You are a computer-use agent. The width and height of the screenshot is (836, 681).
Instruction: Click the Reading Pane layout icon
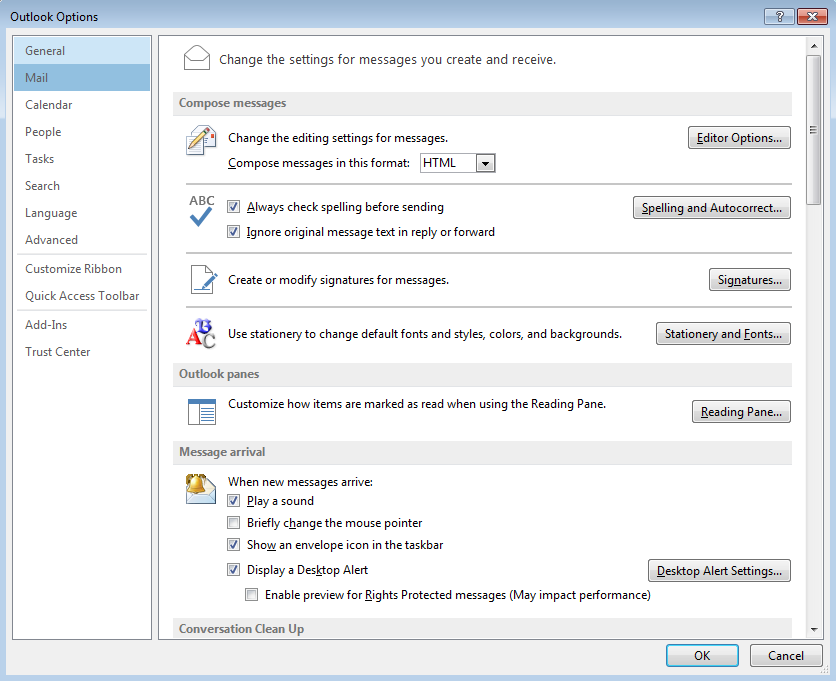[202, 412]
